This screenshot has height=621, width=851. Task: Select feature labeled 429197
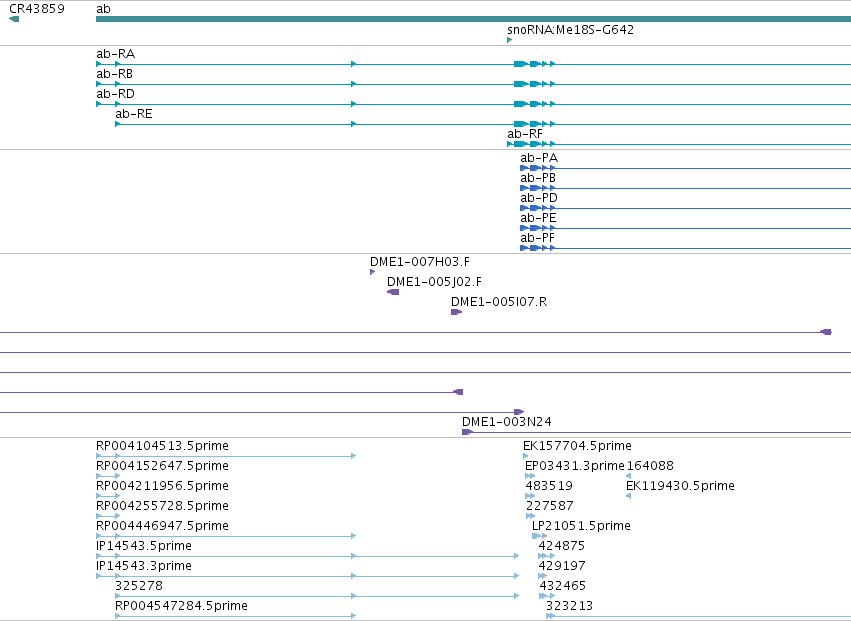pos(562,566)
